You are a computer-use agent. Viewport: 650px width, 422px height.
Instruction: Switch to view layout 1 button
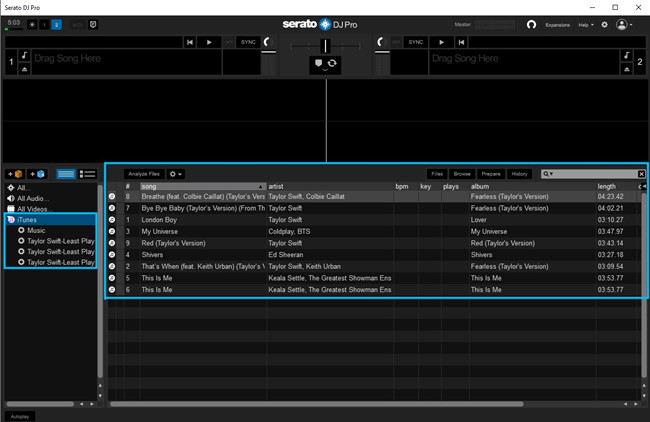coord(44,25)
